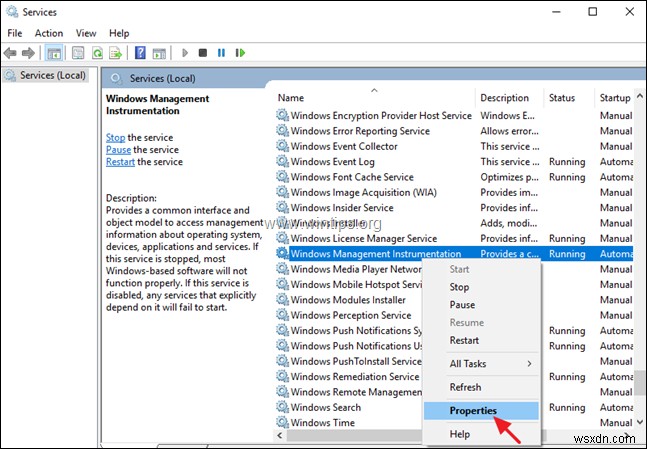Choose Stop in the context menu

pos(481,287)
